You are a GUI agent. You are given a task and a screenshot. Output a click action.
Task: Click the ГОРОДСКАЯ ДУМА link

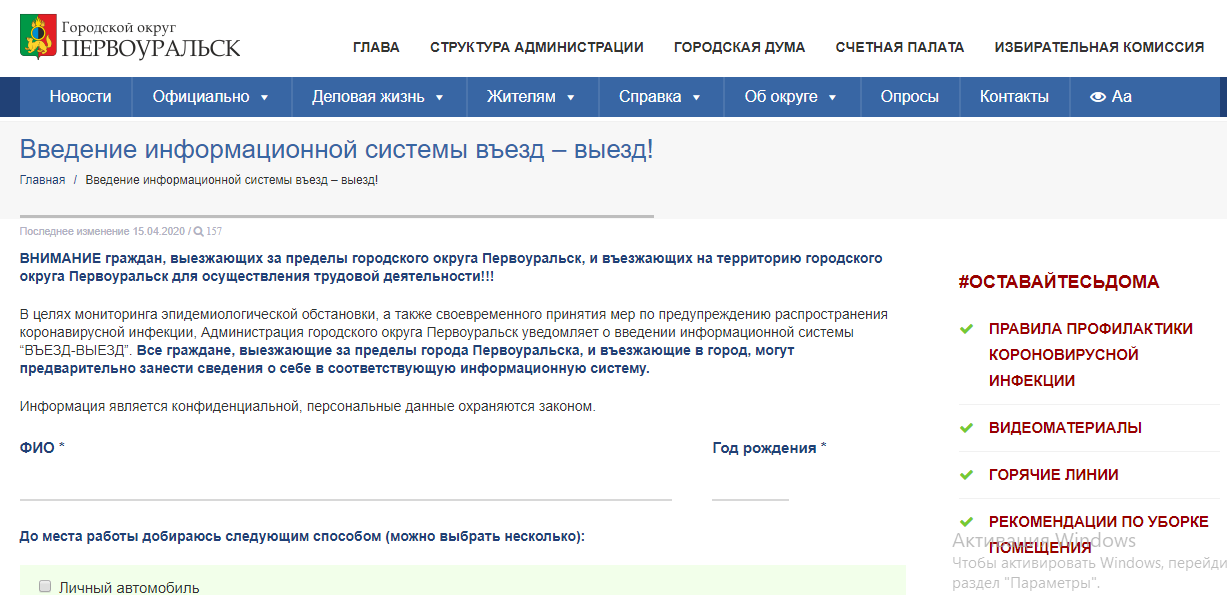tap(739, 47)
